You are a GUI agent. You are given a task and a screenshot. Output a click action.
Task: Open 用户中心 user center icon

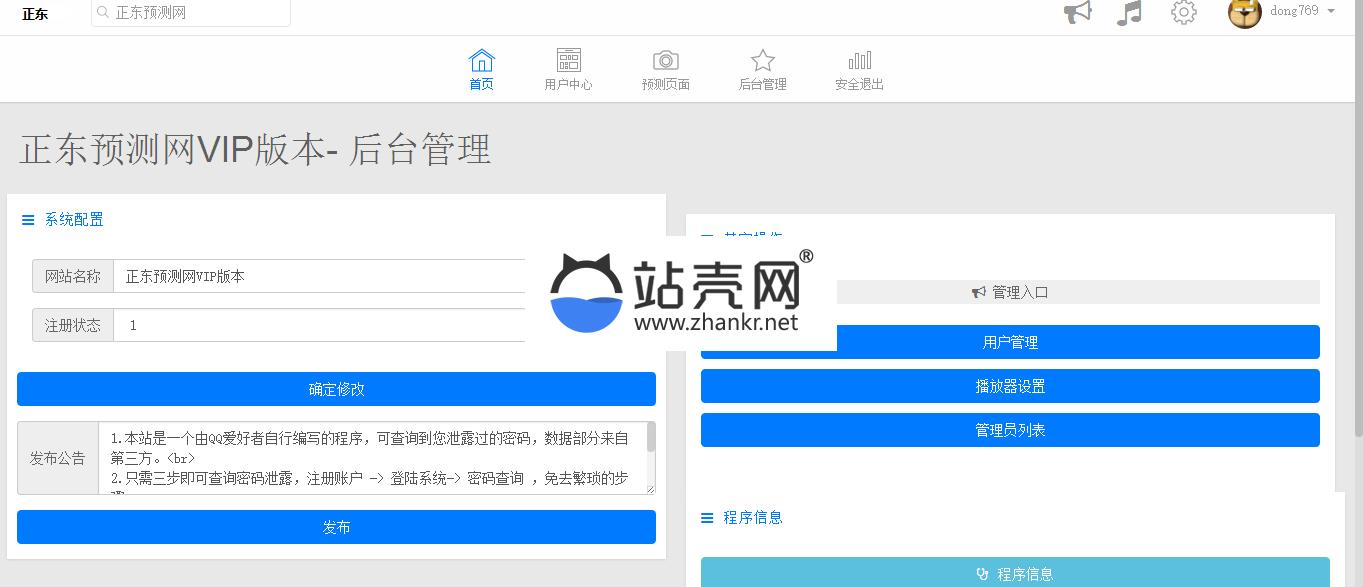coord(568,61)
